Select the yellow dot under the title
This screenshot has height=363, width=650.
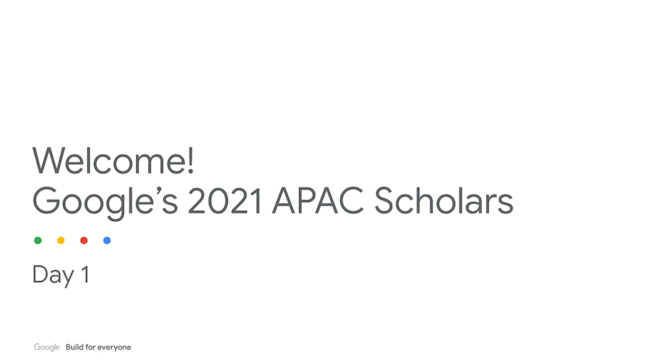pos(61,240)
